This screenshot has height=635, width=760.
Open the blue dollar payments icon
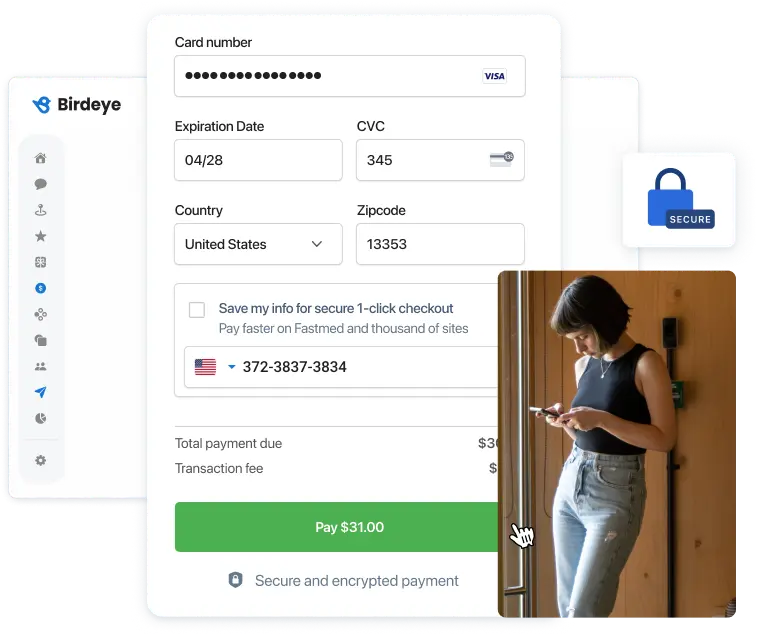(x=41, y=288)
